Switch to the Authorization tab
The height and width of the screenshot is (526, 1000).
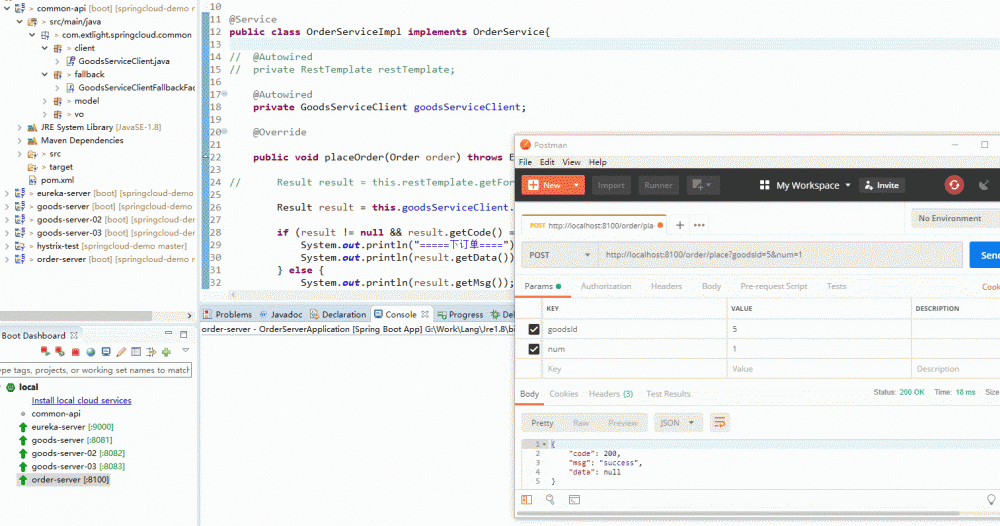pyautogui.click(x=606, y=286)
